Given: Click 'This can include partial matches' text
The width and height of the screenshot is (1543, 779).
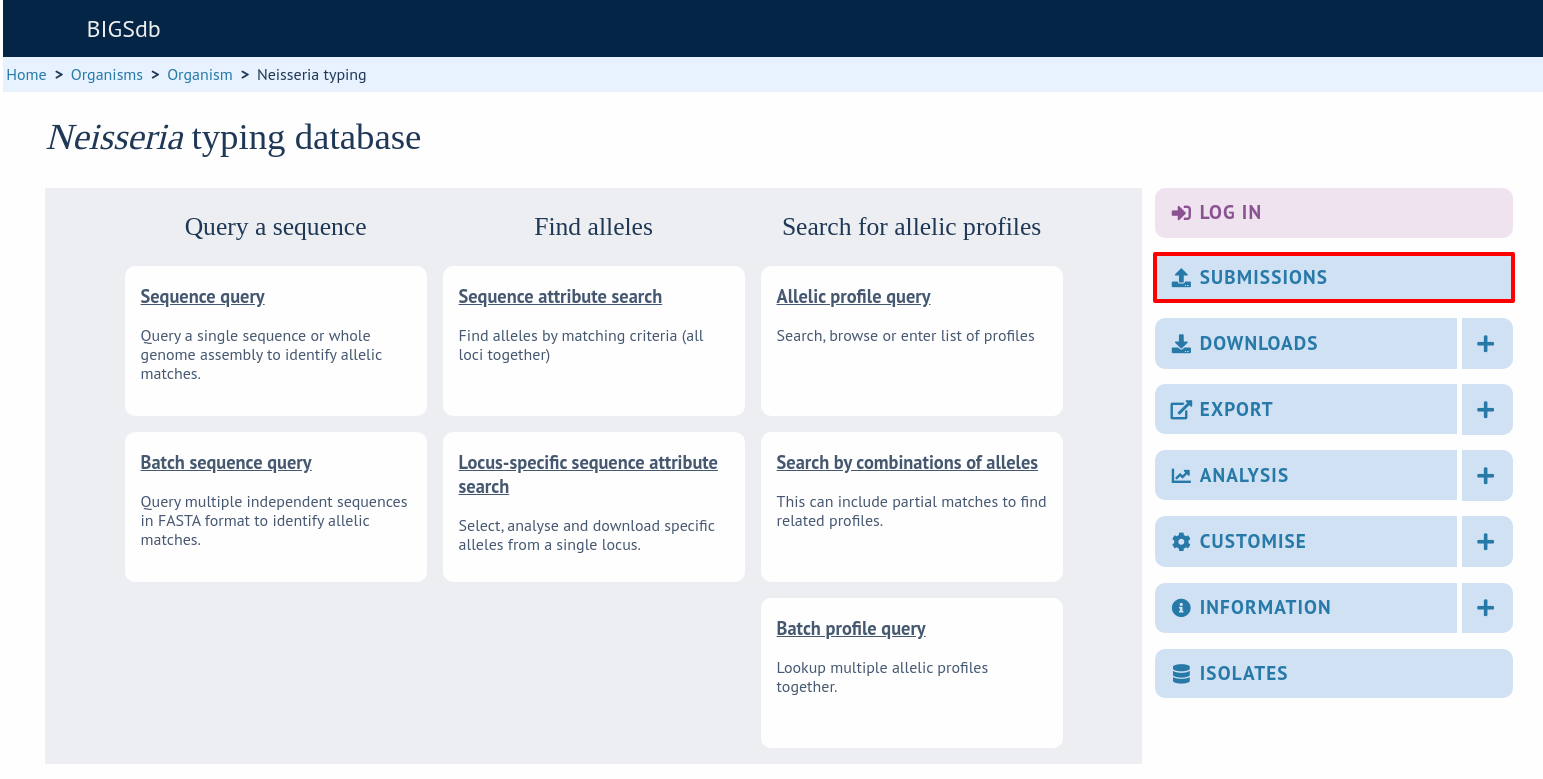Looking at the screenshot, I should [x=912, y=511].
